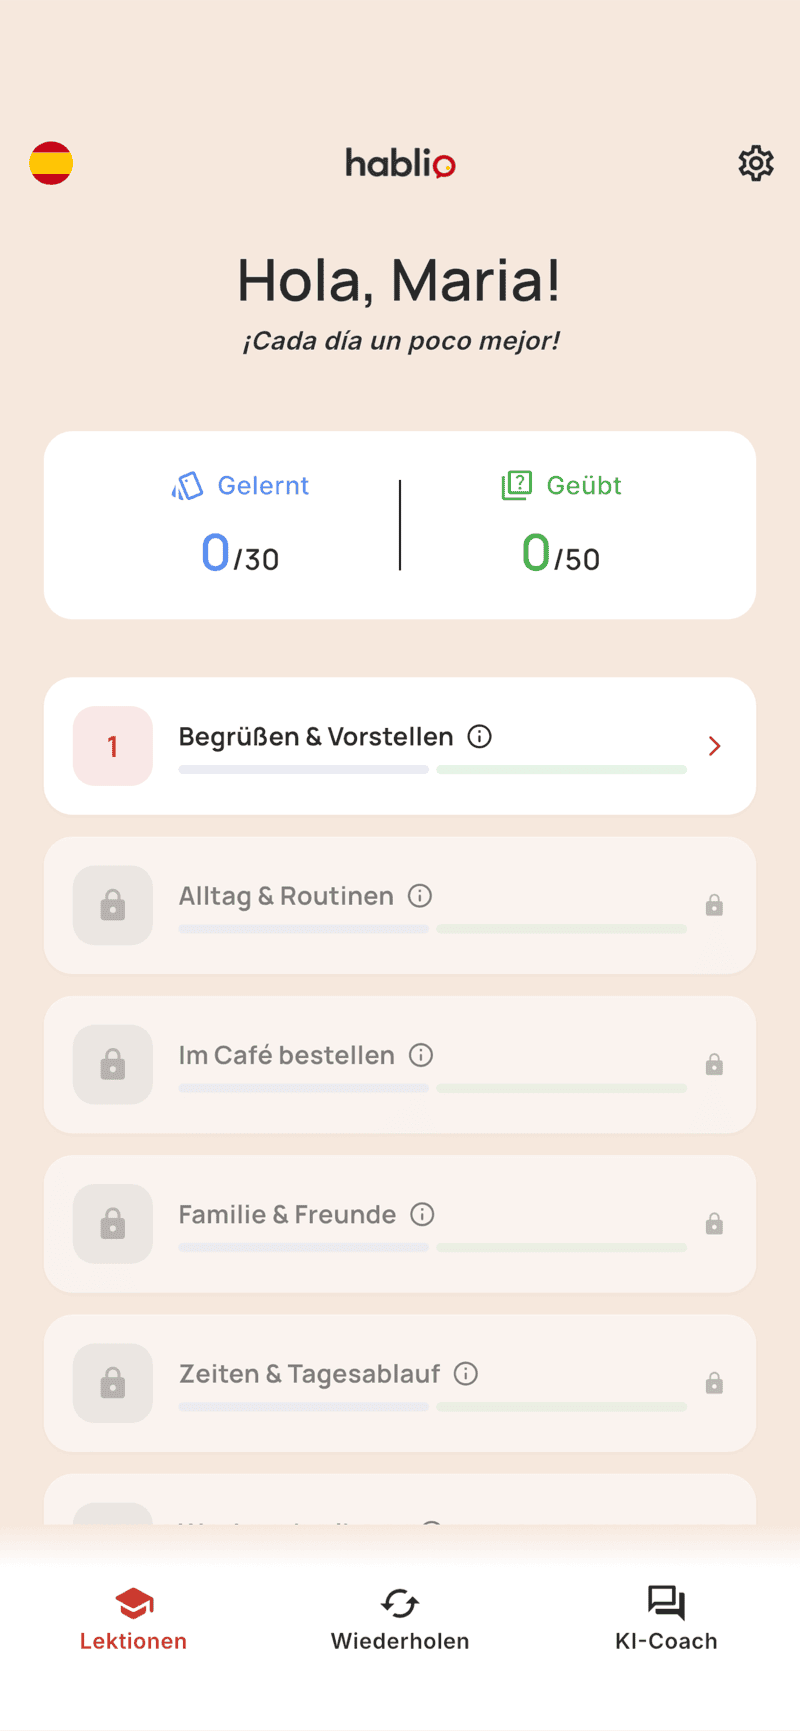The height and width of the screenshot is (1731, 800).
Task: Open lesson 1 using the red chevron
Action: click(x=714, y=746)
